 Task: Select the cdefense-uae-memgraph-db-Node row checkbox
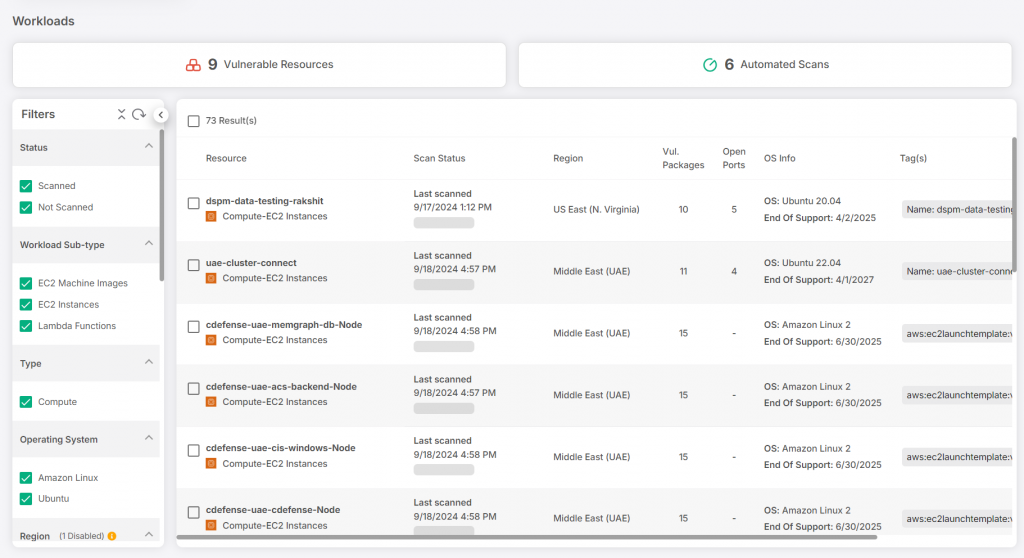[194, 327]
